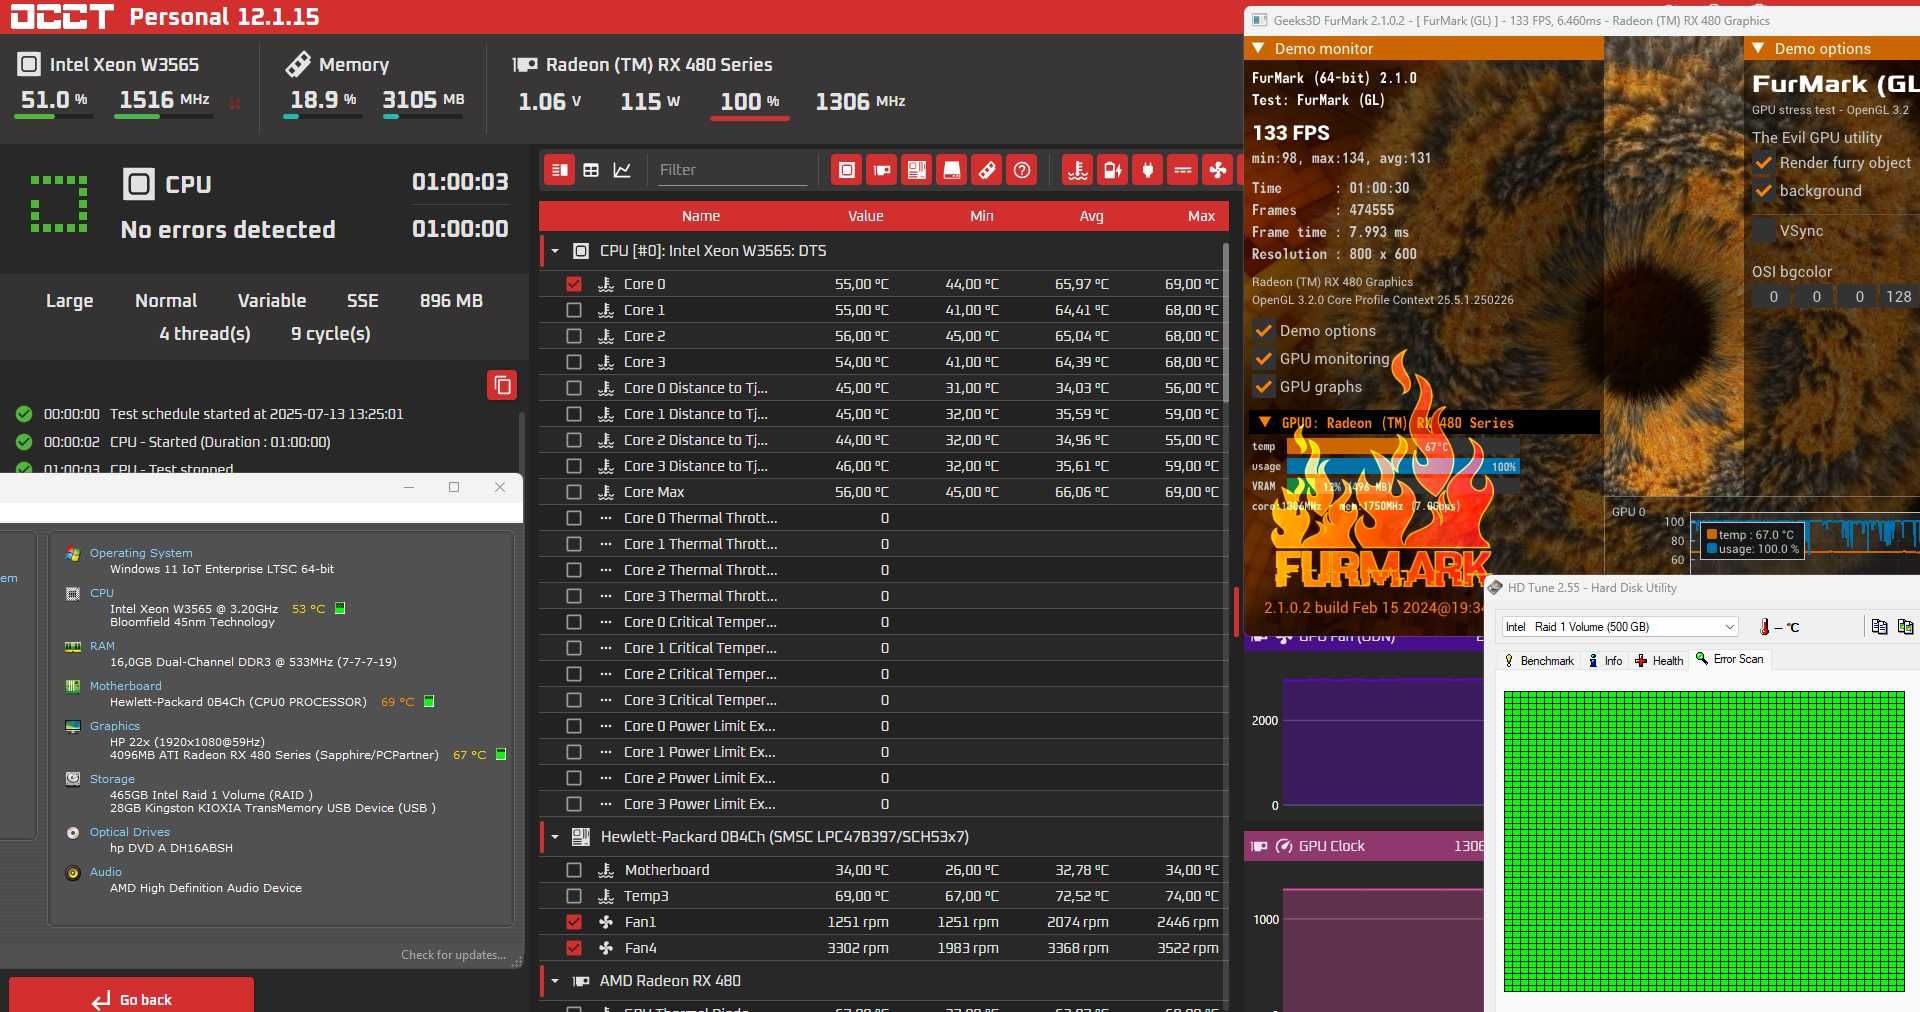This screenshot has width=1920, height=1012.
Task: Toggle the motherboard sensor filter icon
Action: pyautogui.click(x=917, y=170)
